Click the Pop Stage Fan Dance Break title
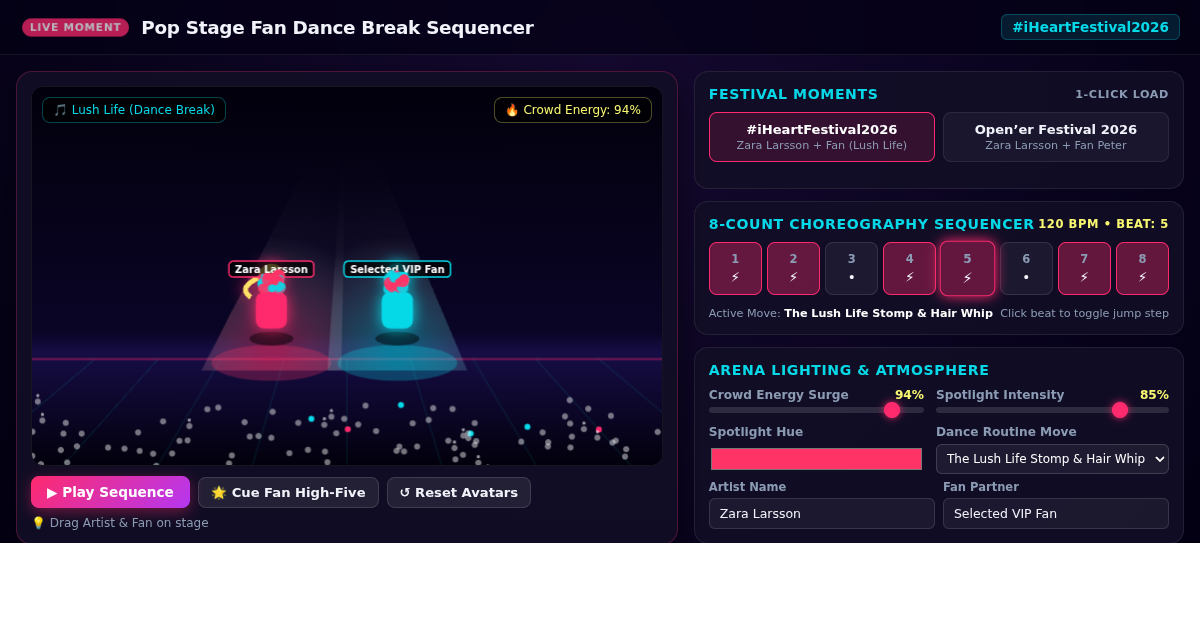 pyautogui.click(x=337, y=27)
